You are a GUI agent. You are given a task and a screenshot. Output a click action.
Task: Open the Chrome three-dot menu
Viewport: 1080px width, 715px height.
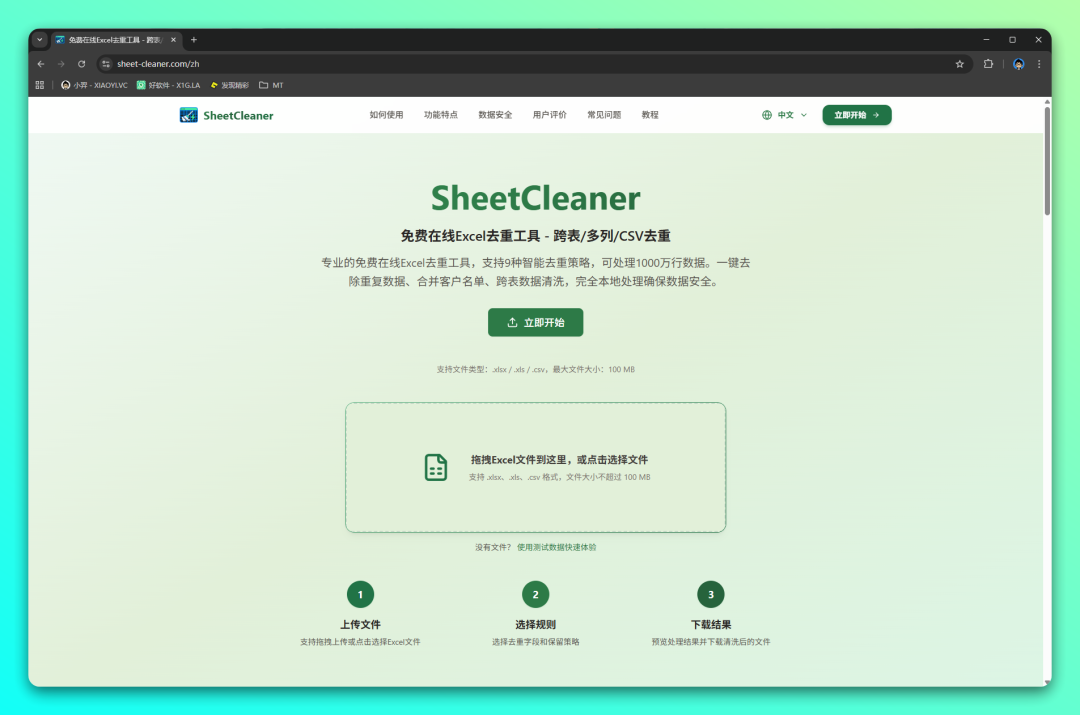tap(1039, 64)
